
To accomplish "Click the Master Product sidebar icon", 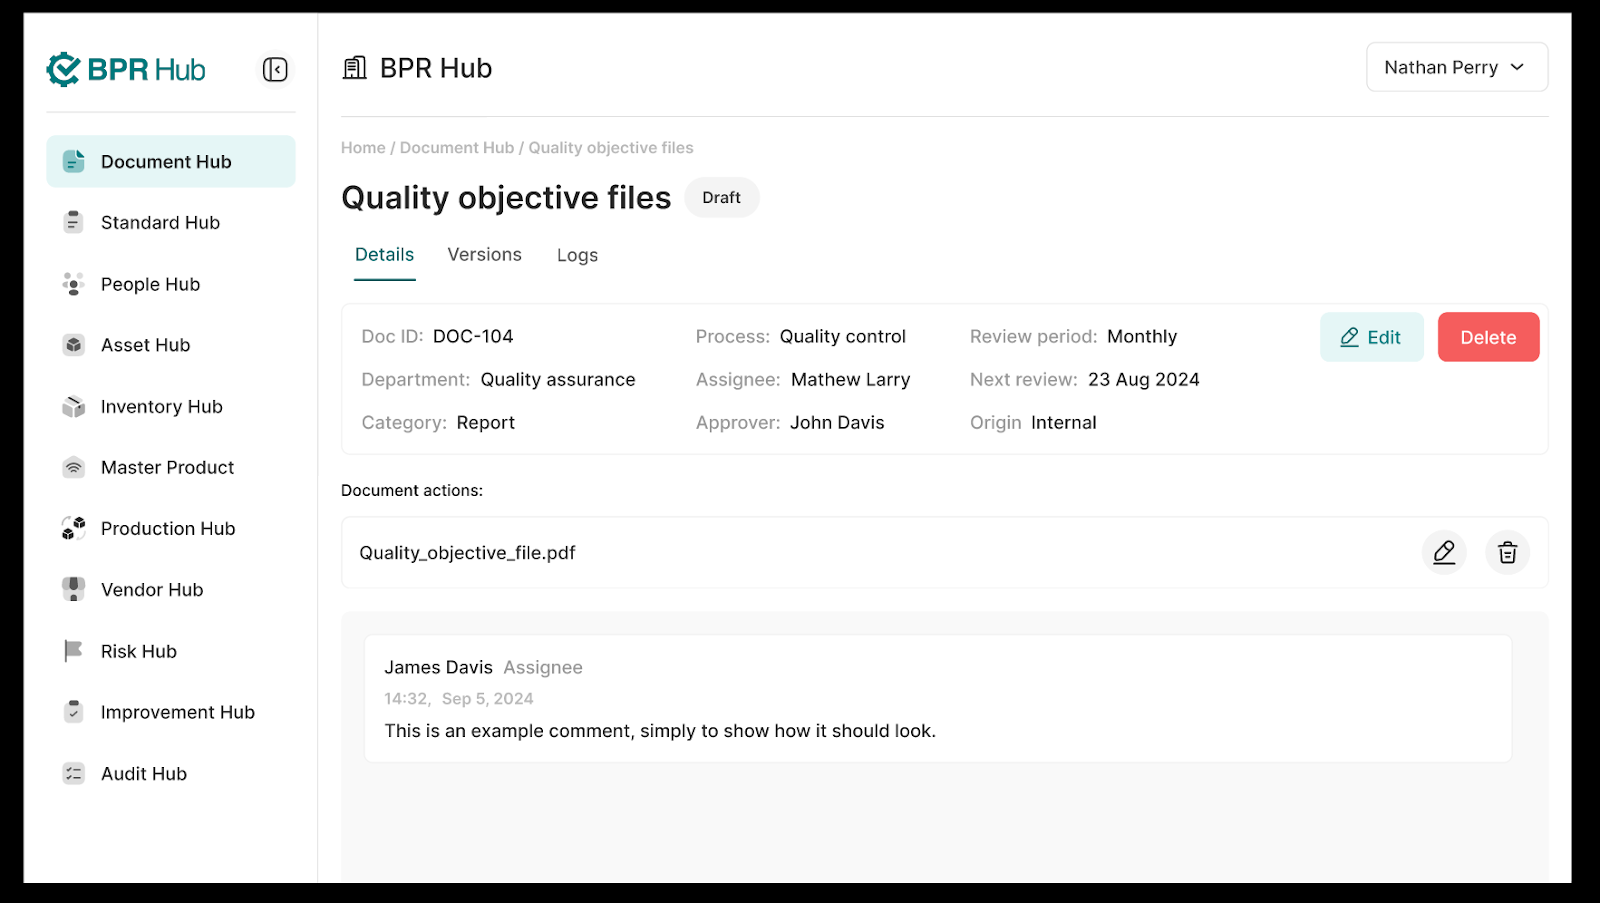I will (74, 467).
